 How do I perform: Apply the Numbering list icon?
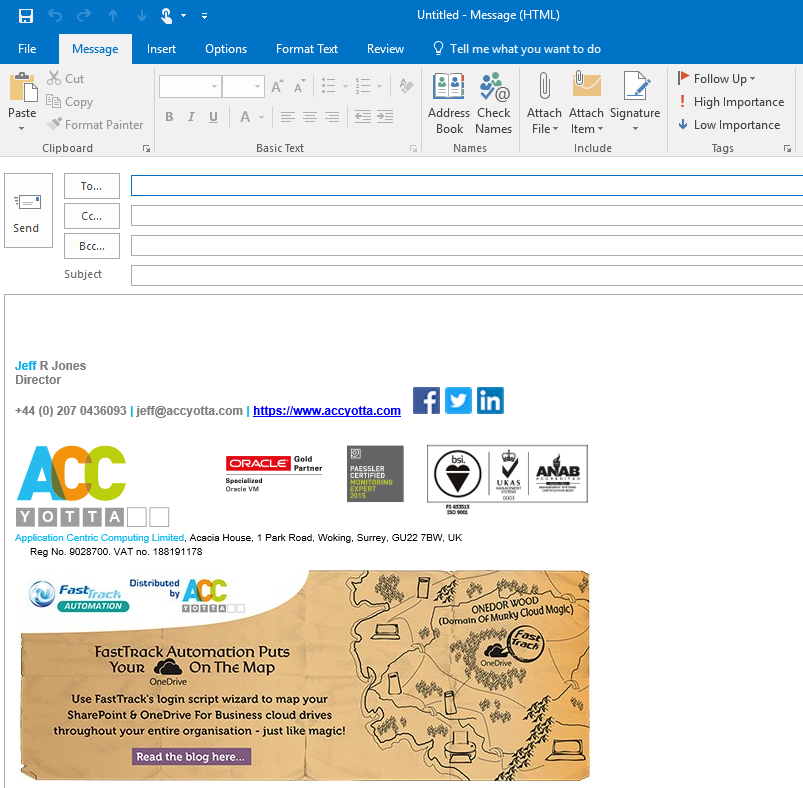point(363,86)
